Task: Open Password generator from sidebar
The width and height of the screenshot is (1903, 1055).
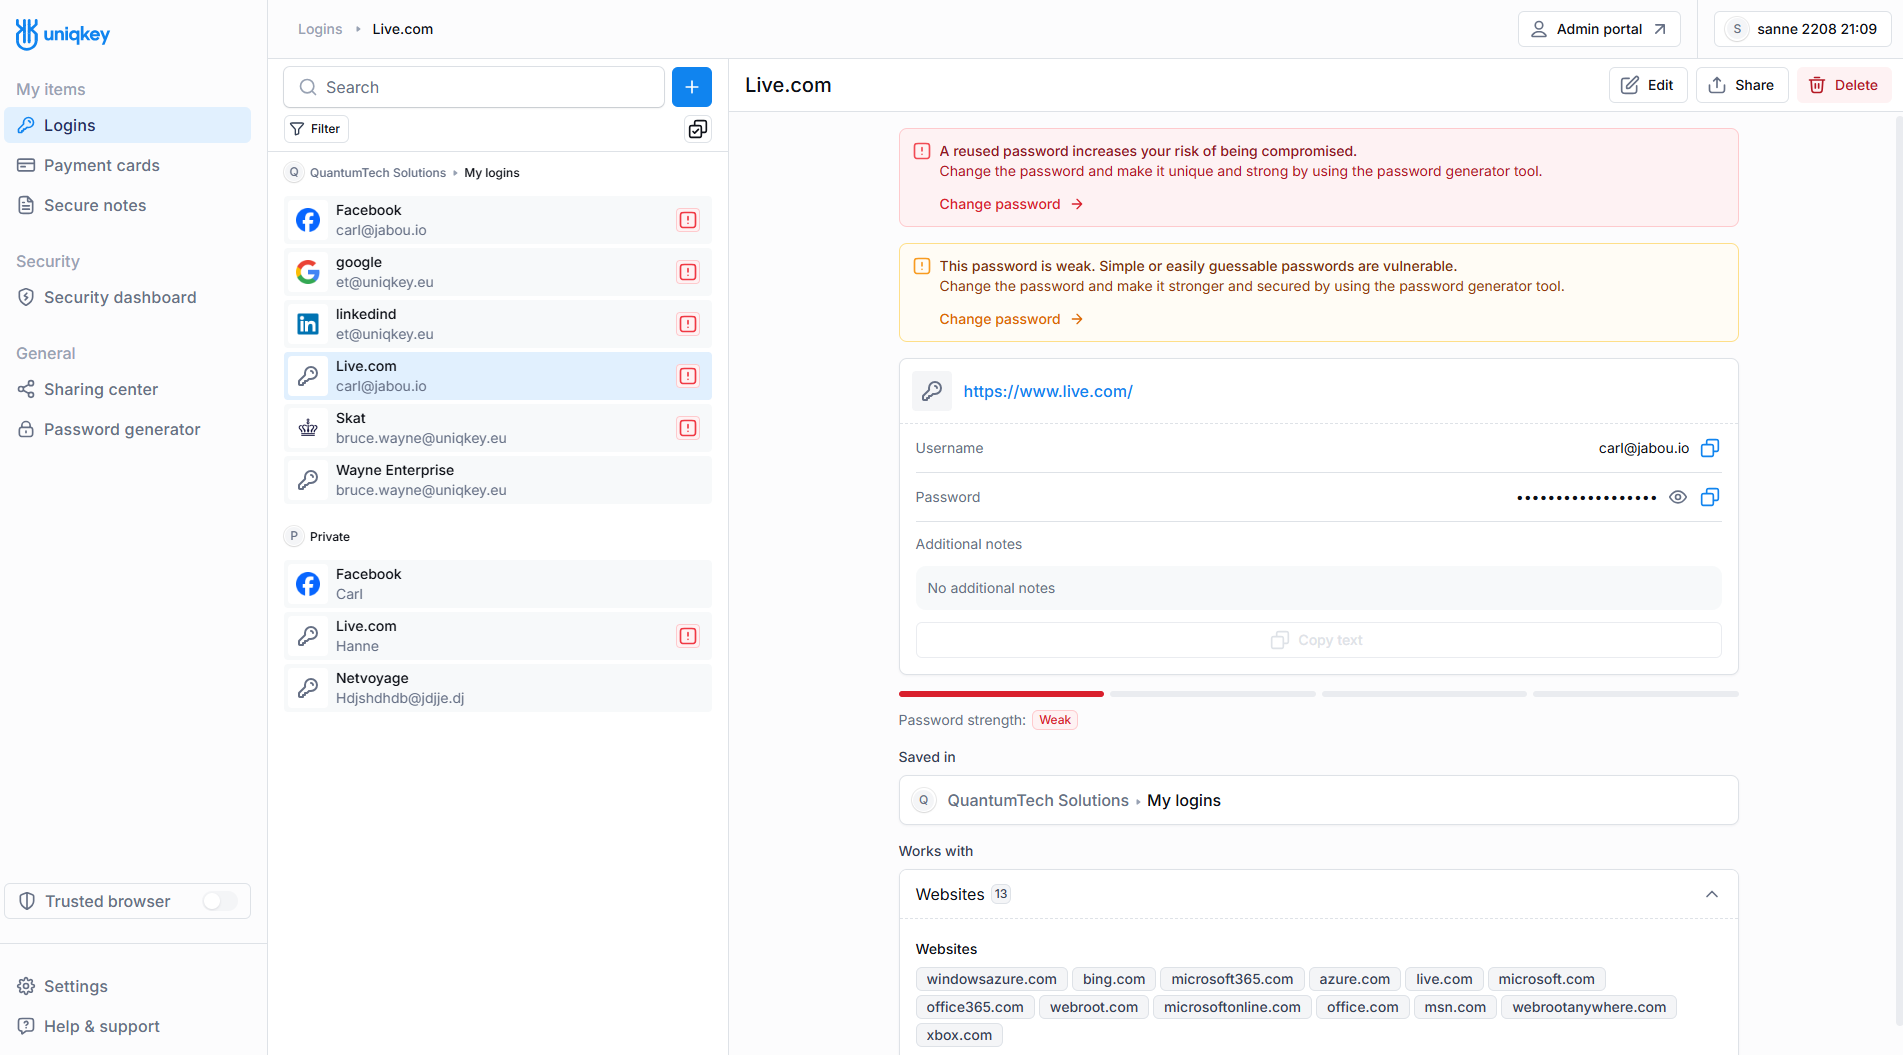Action: click(121, 429)
